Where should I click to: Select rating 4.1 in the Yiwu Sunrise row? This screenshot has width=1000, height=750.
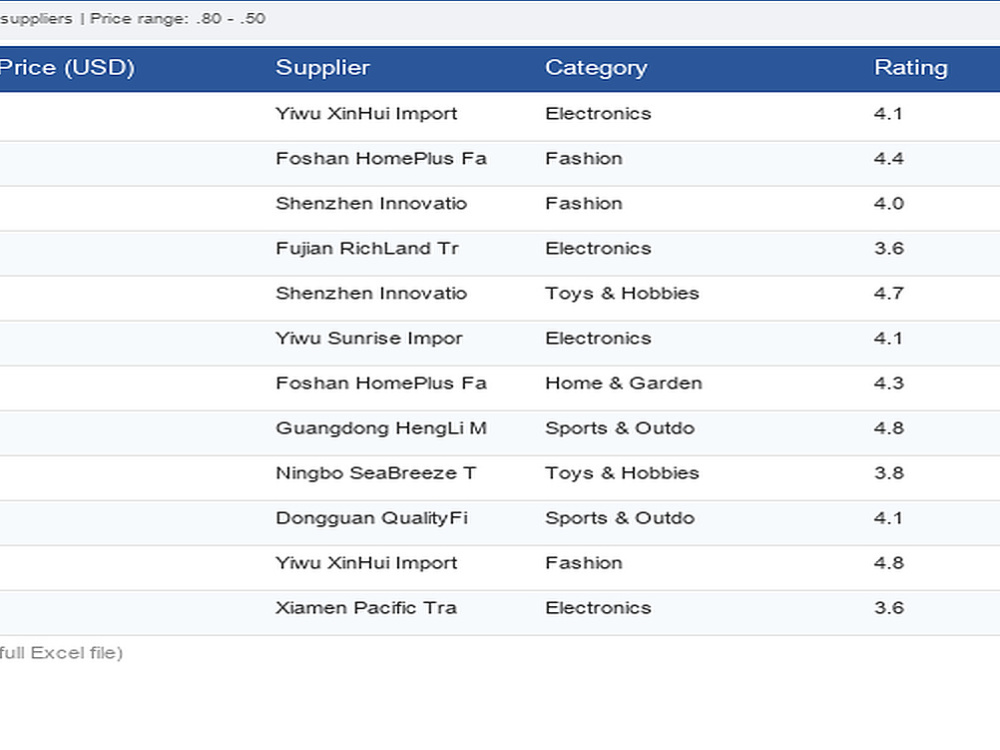[888, 338]
